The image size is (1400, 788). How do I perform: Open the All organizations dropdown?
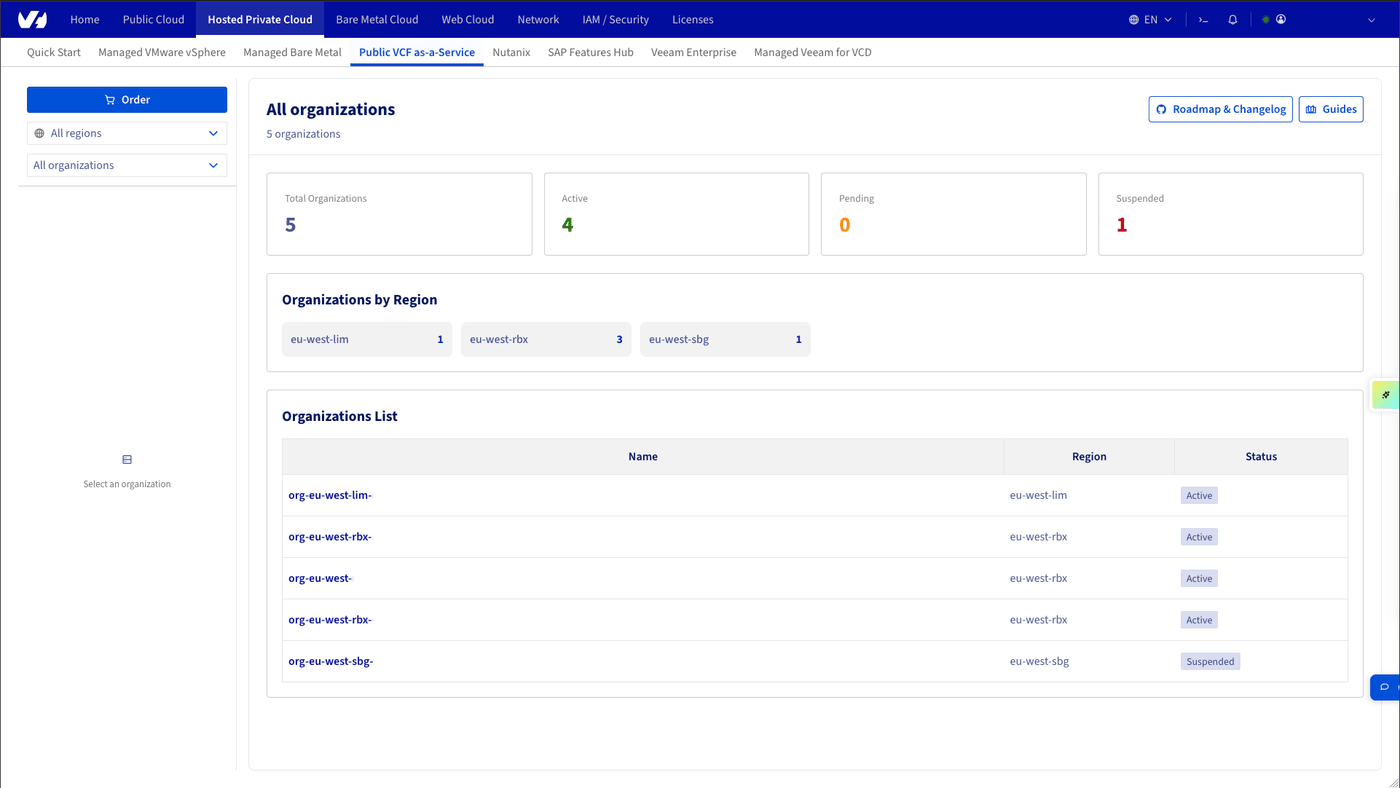[127, 165]
